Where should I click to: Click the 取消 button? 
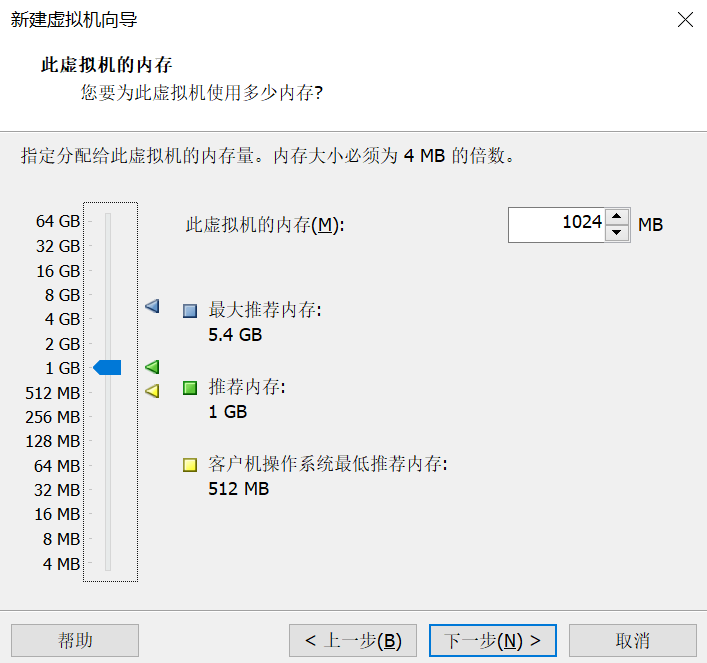point(633,640)
